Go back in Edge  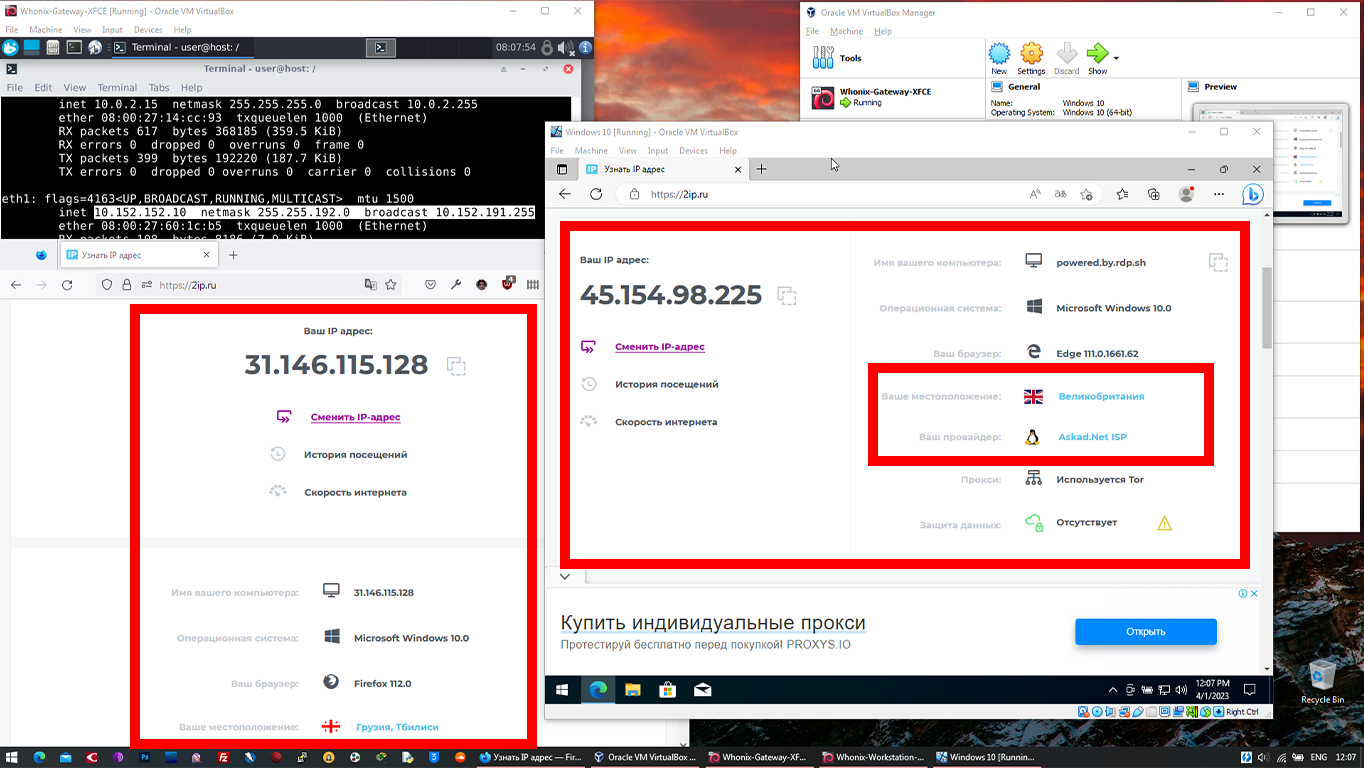(x=565, y=194)
